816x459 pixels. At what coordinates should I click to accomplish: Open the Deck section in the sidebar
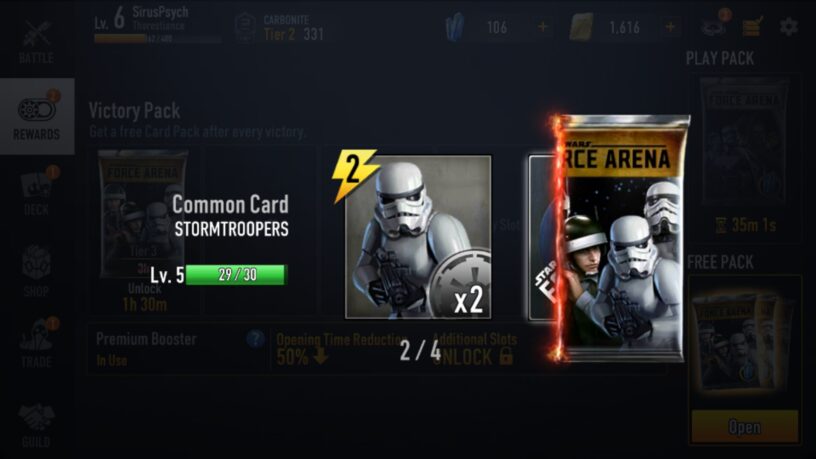click(x=36, y=193)
